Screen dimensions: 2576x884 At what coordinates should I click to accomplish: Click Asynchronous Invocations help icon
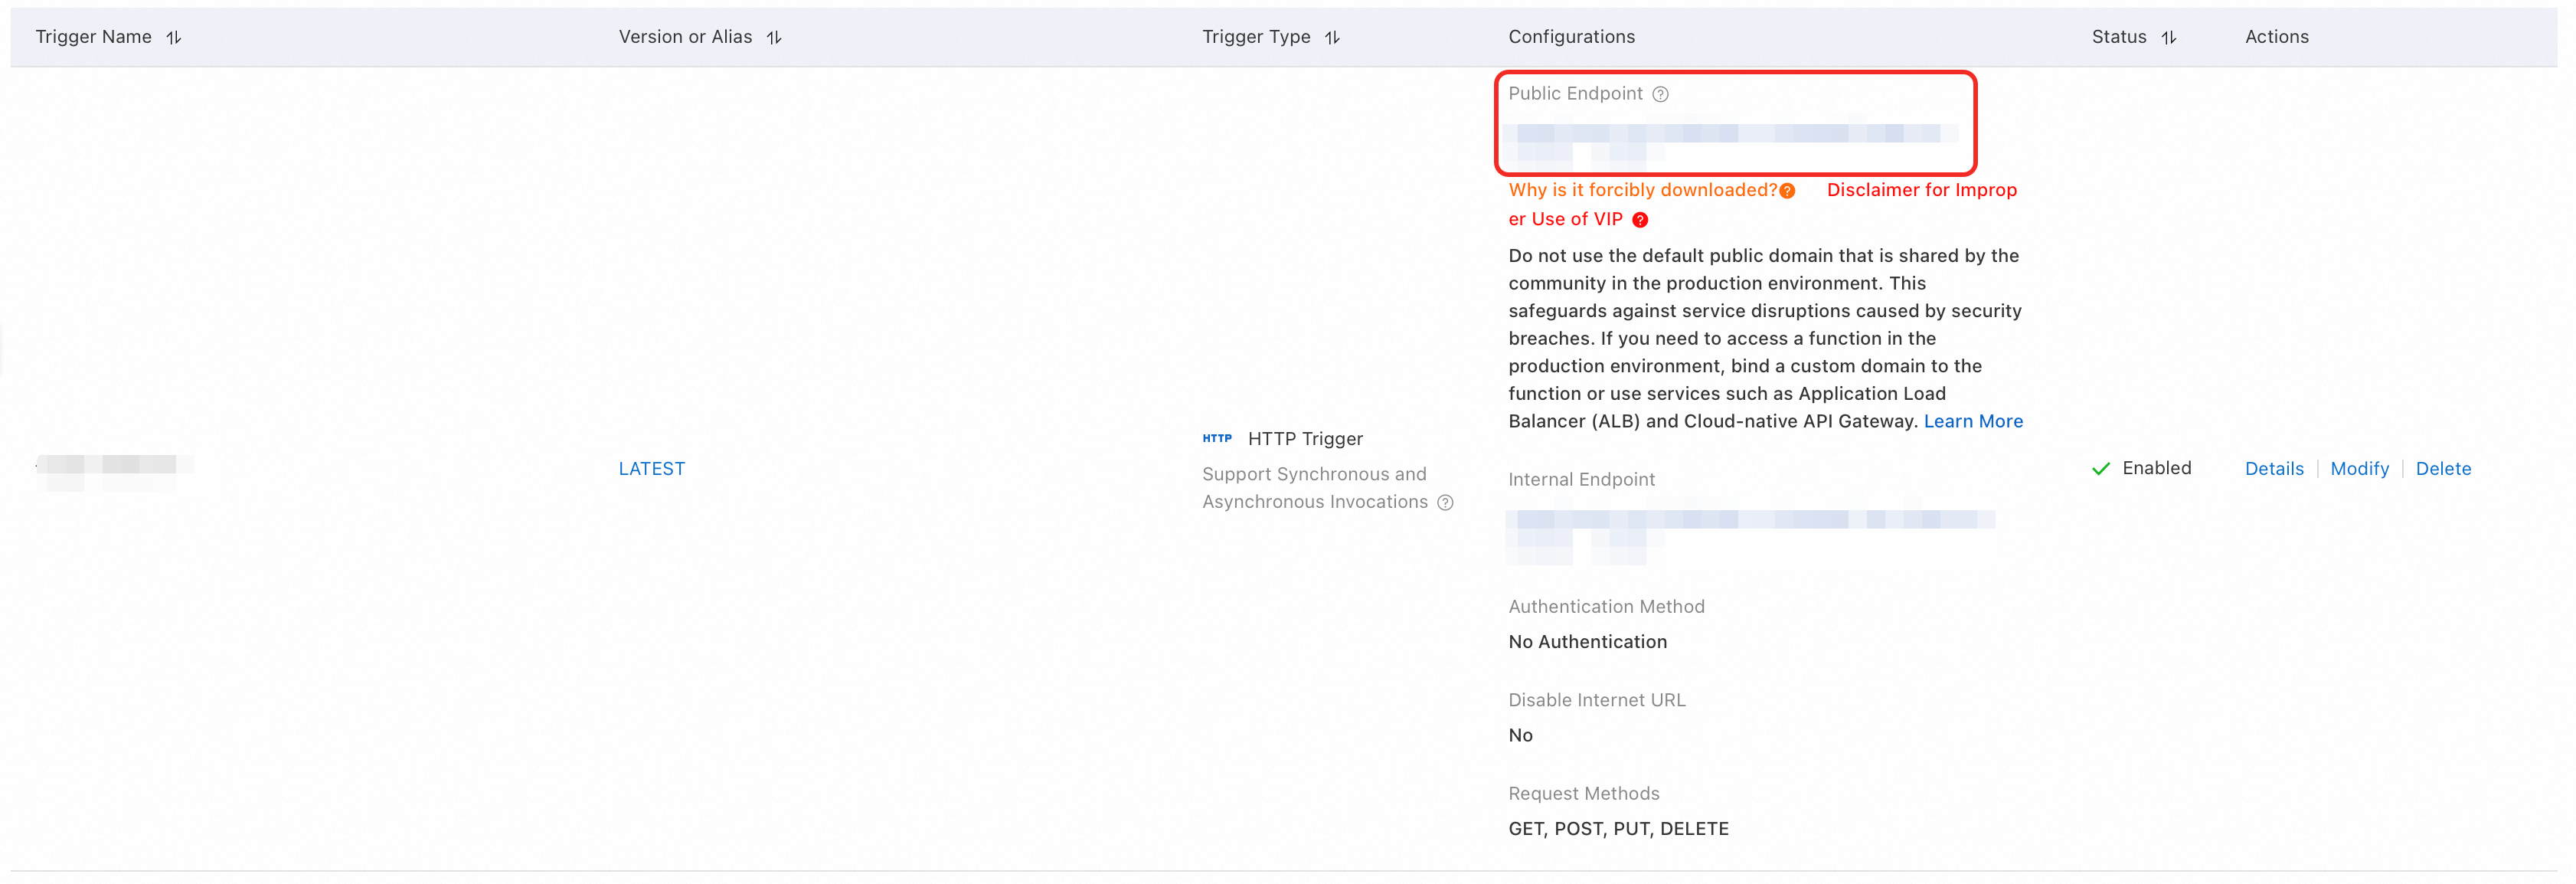[x=1445, y=503]
